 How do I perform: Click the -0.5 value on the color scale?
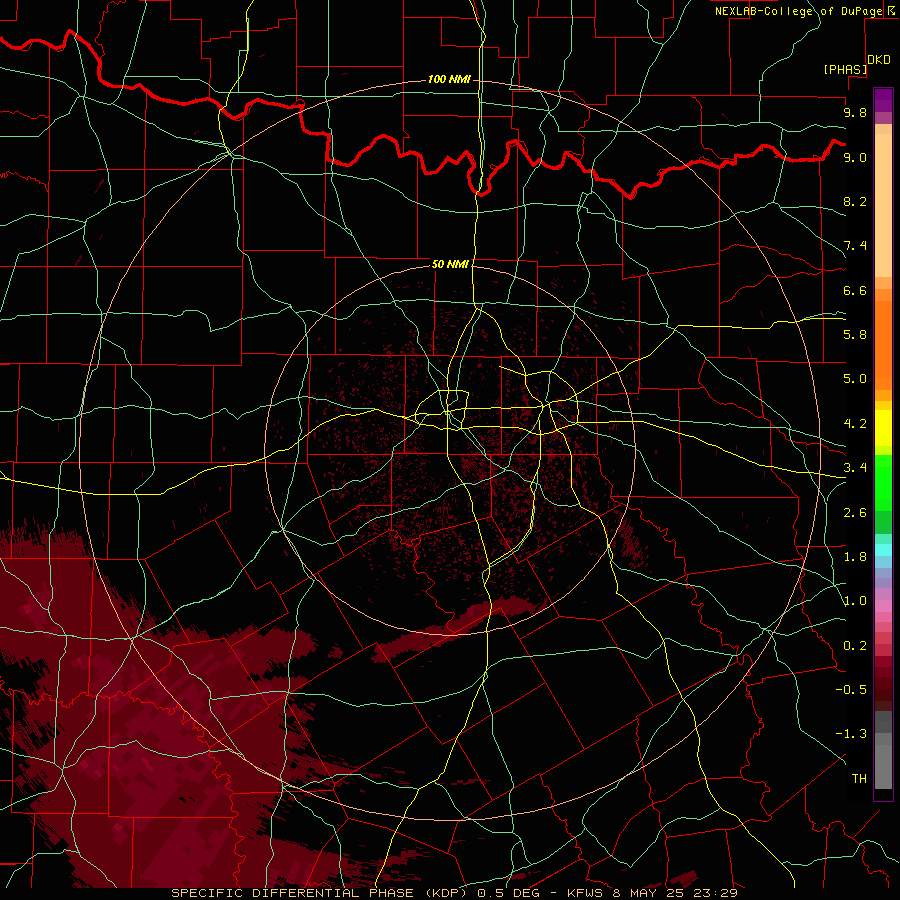point(851,690)
